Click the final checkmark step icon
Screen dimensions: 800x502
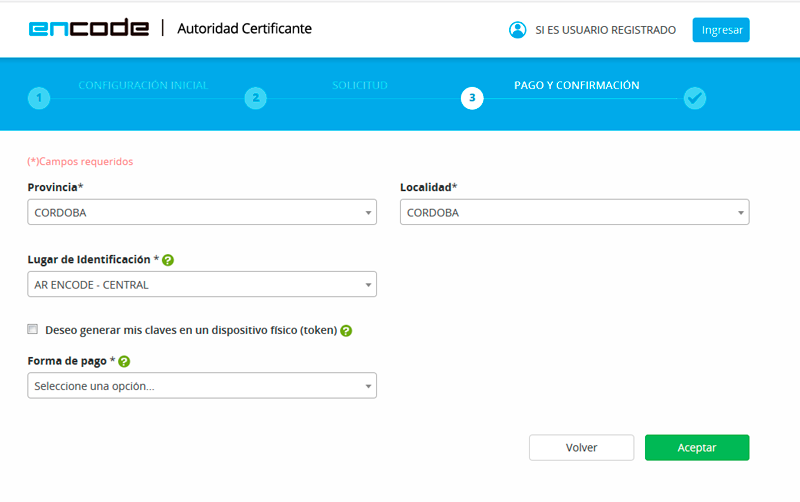pos(695,98)
